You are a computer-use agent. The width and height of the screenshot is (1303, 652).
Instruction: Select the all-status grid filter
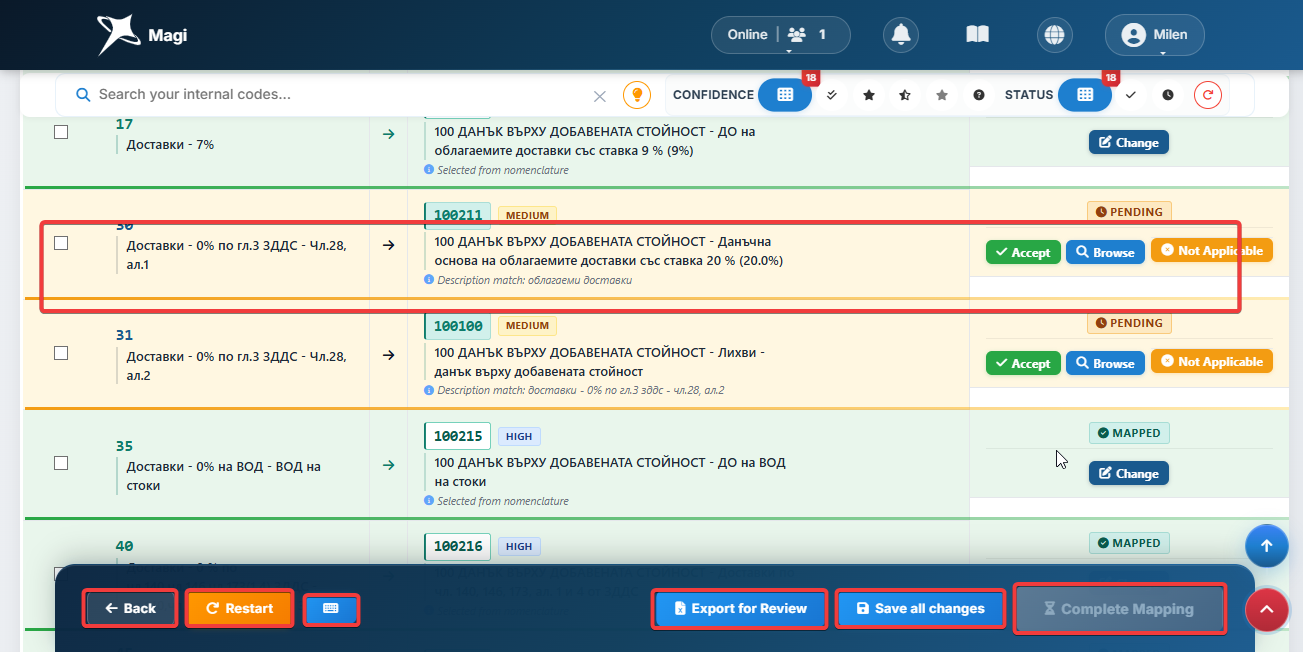click(x=1085, y=95)
